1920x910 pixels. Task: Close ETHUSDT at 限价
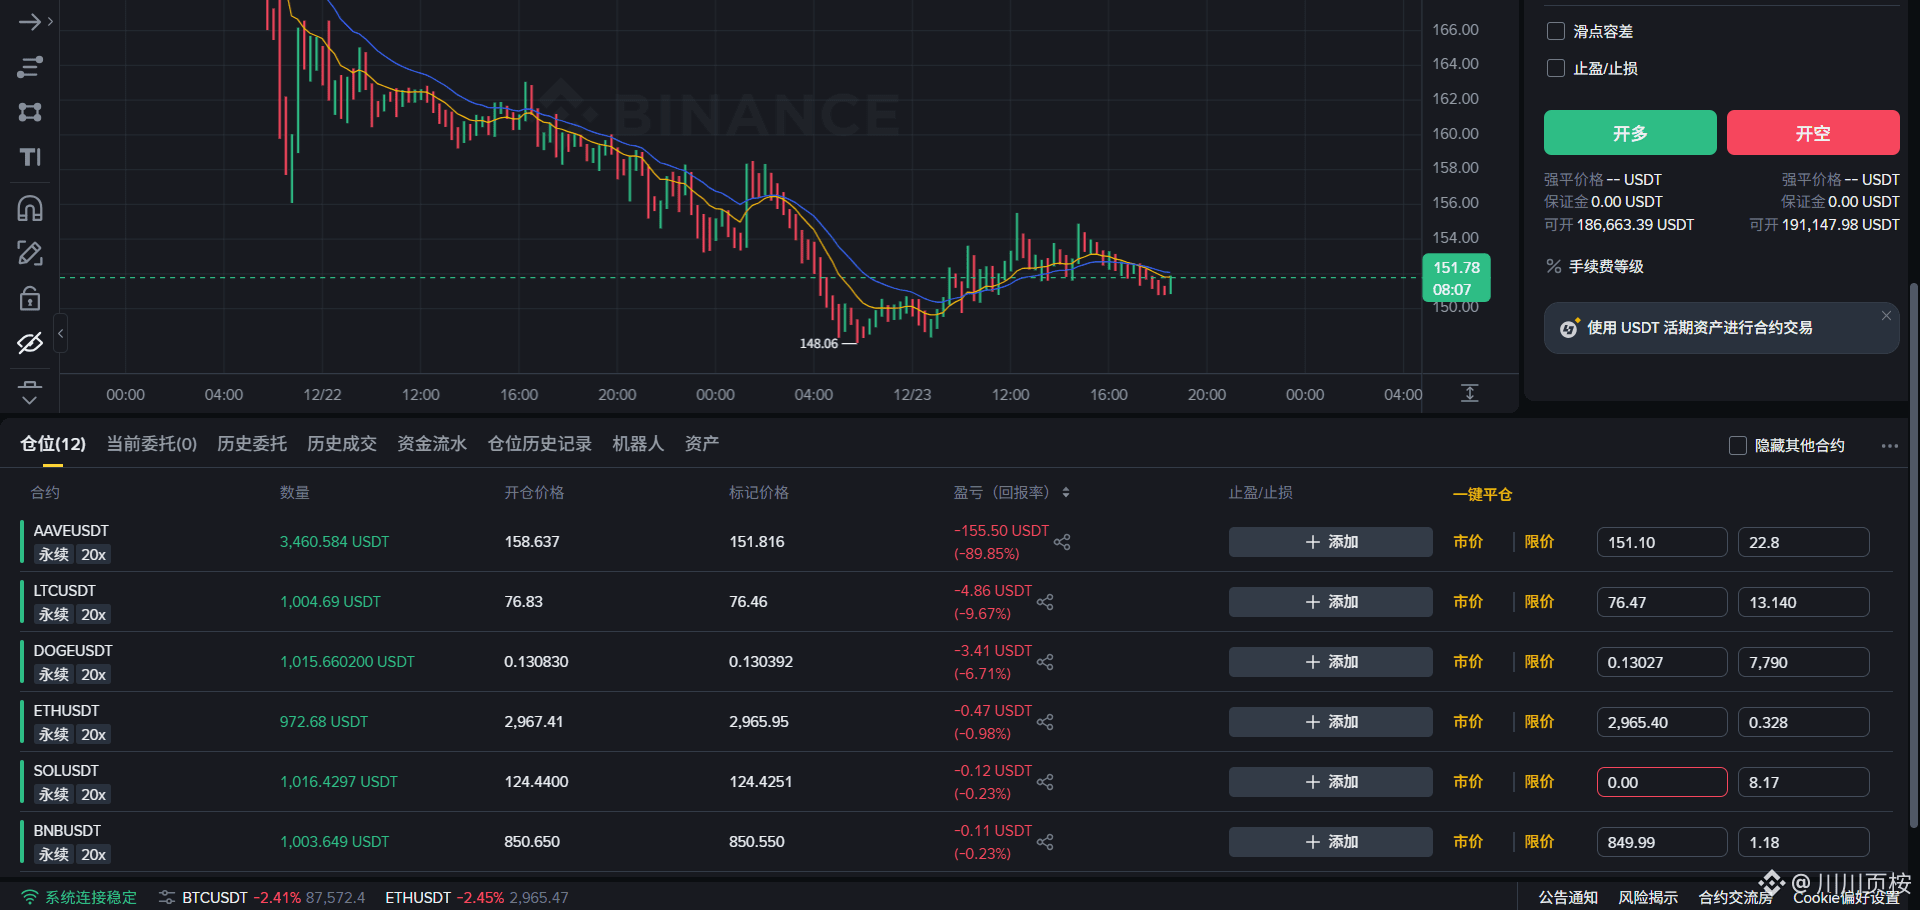(x=1539, y=722)
